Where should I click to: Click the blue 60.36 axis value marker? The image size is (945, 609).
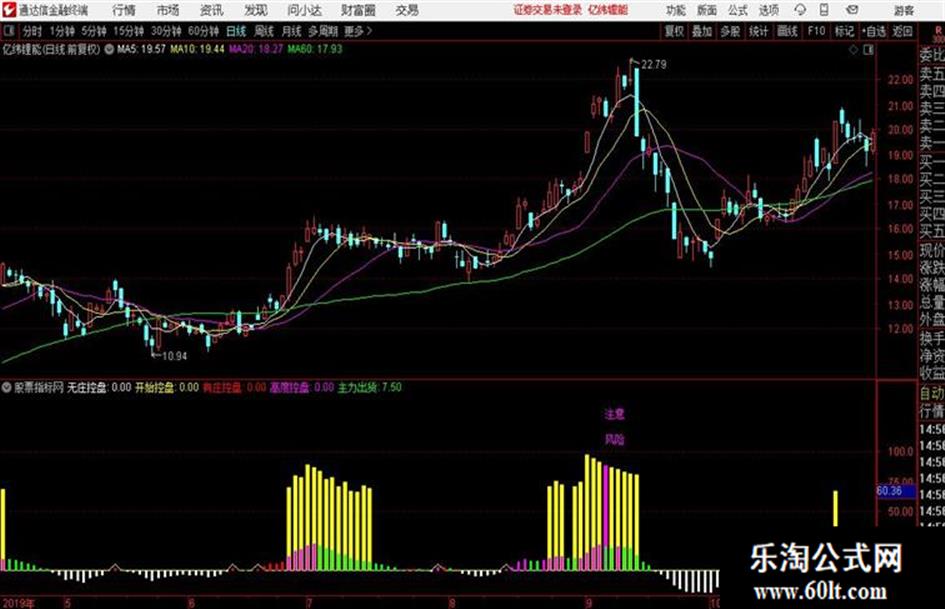coord(895,491)
